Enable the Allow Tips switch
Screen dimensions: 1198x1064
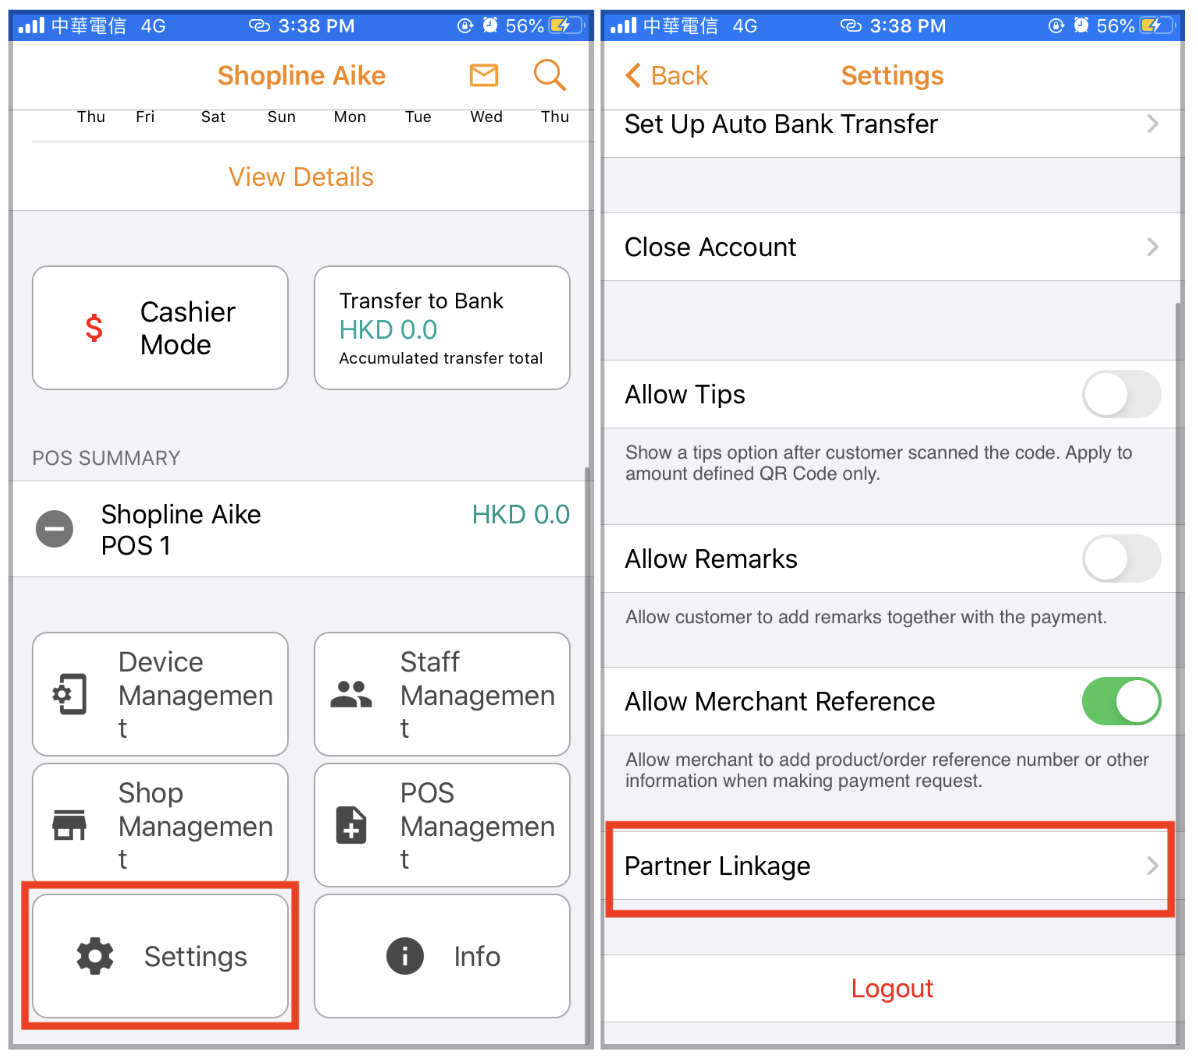click(x=1121, y=394)
